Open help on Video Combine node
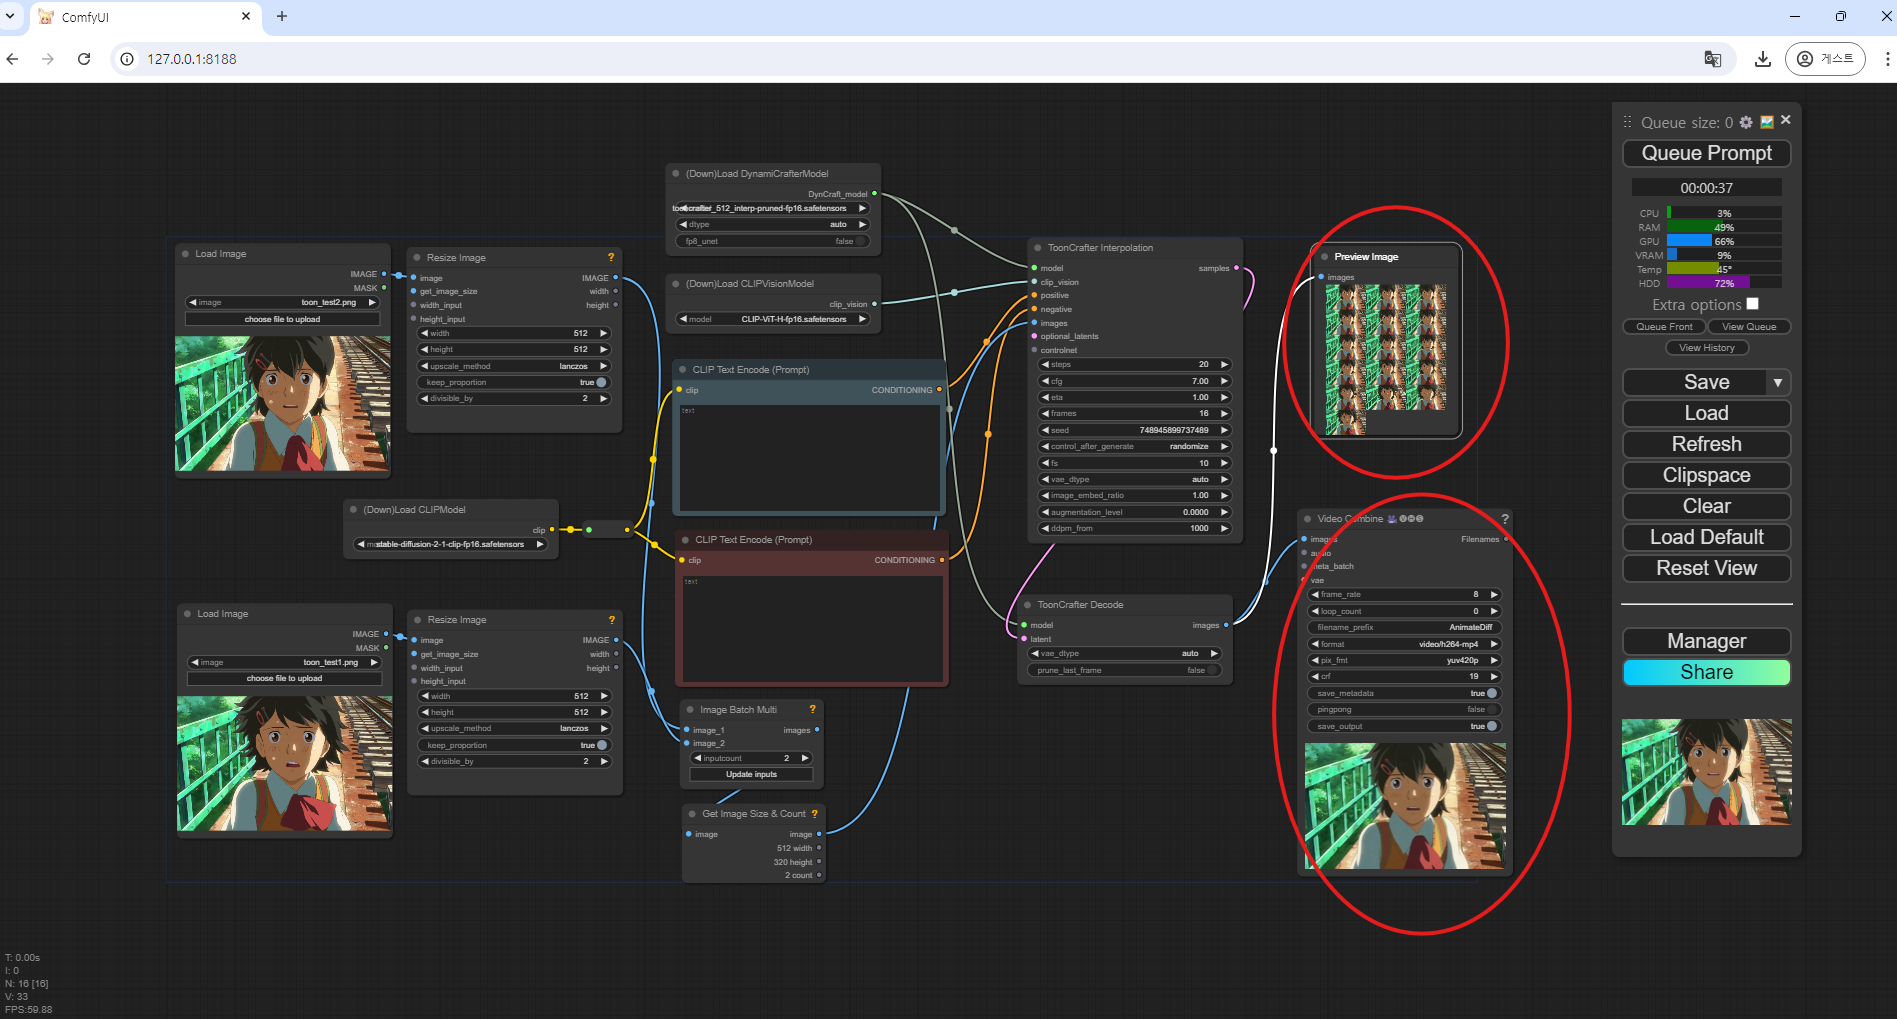 1504,519
